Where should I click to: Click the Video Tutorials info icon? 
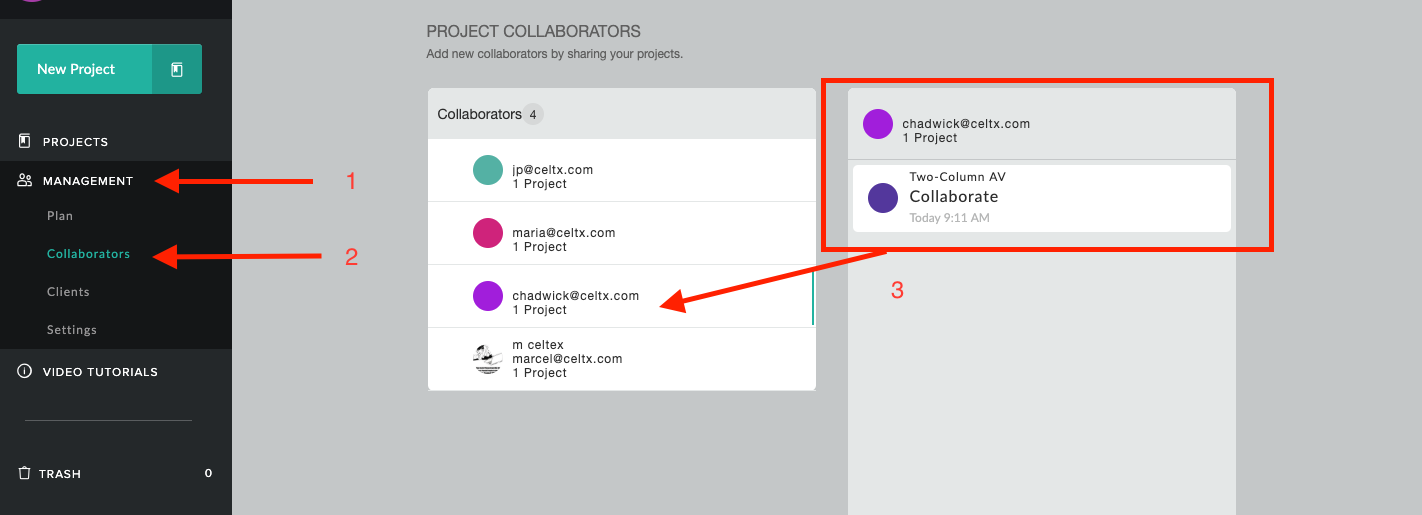coord(25,371)
